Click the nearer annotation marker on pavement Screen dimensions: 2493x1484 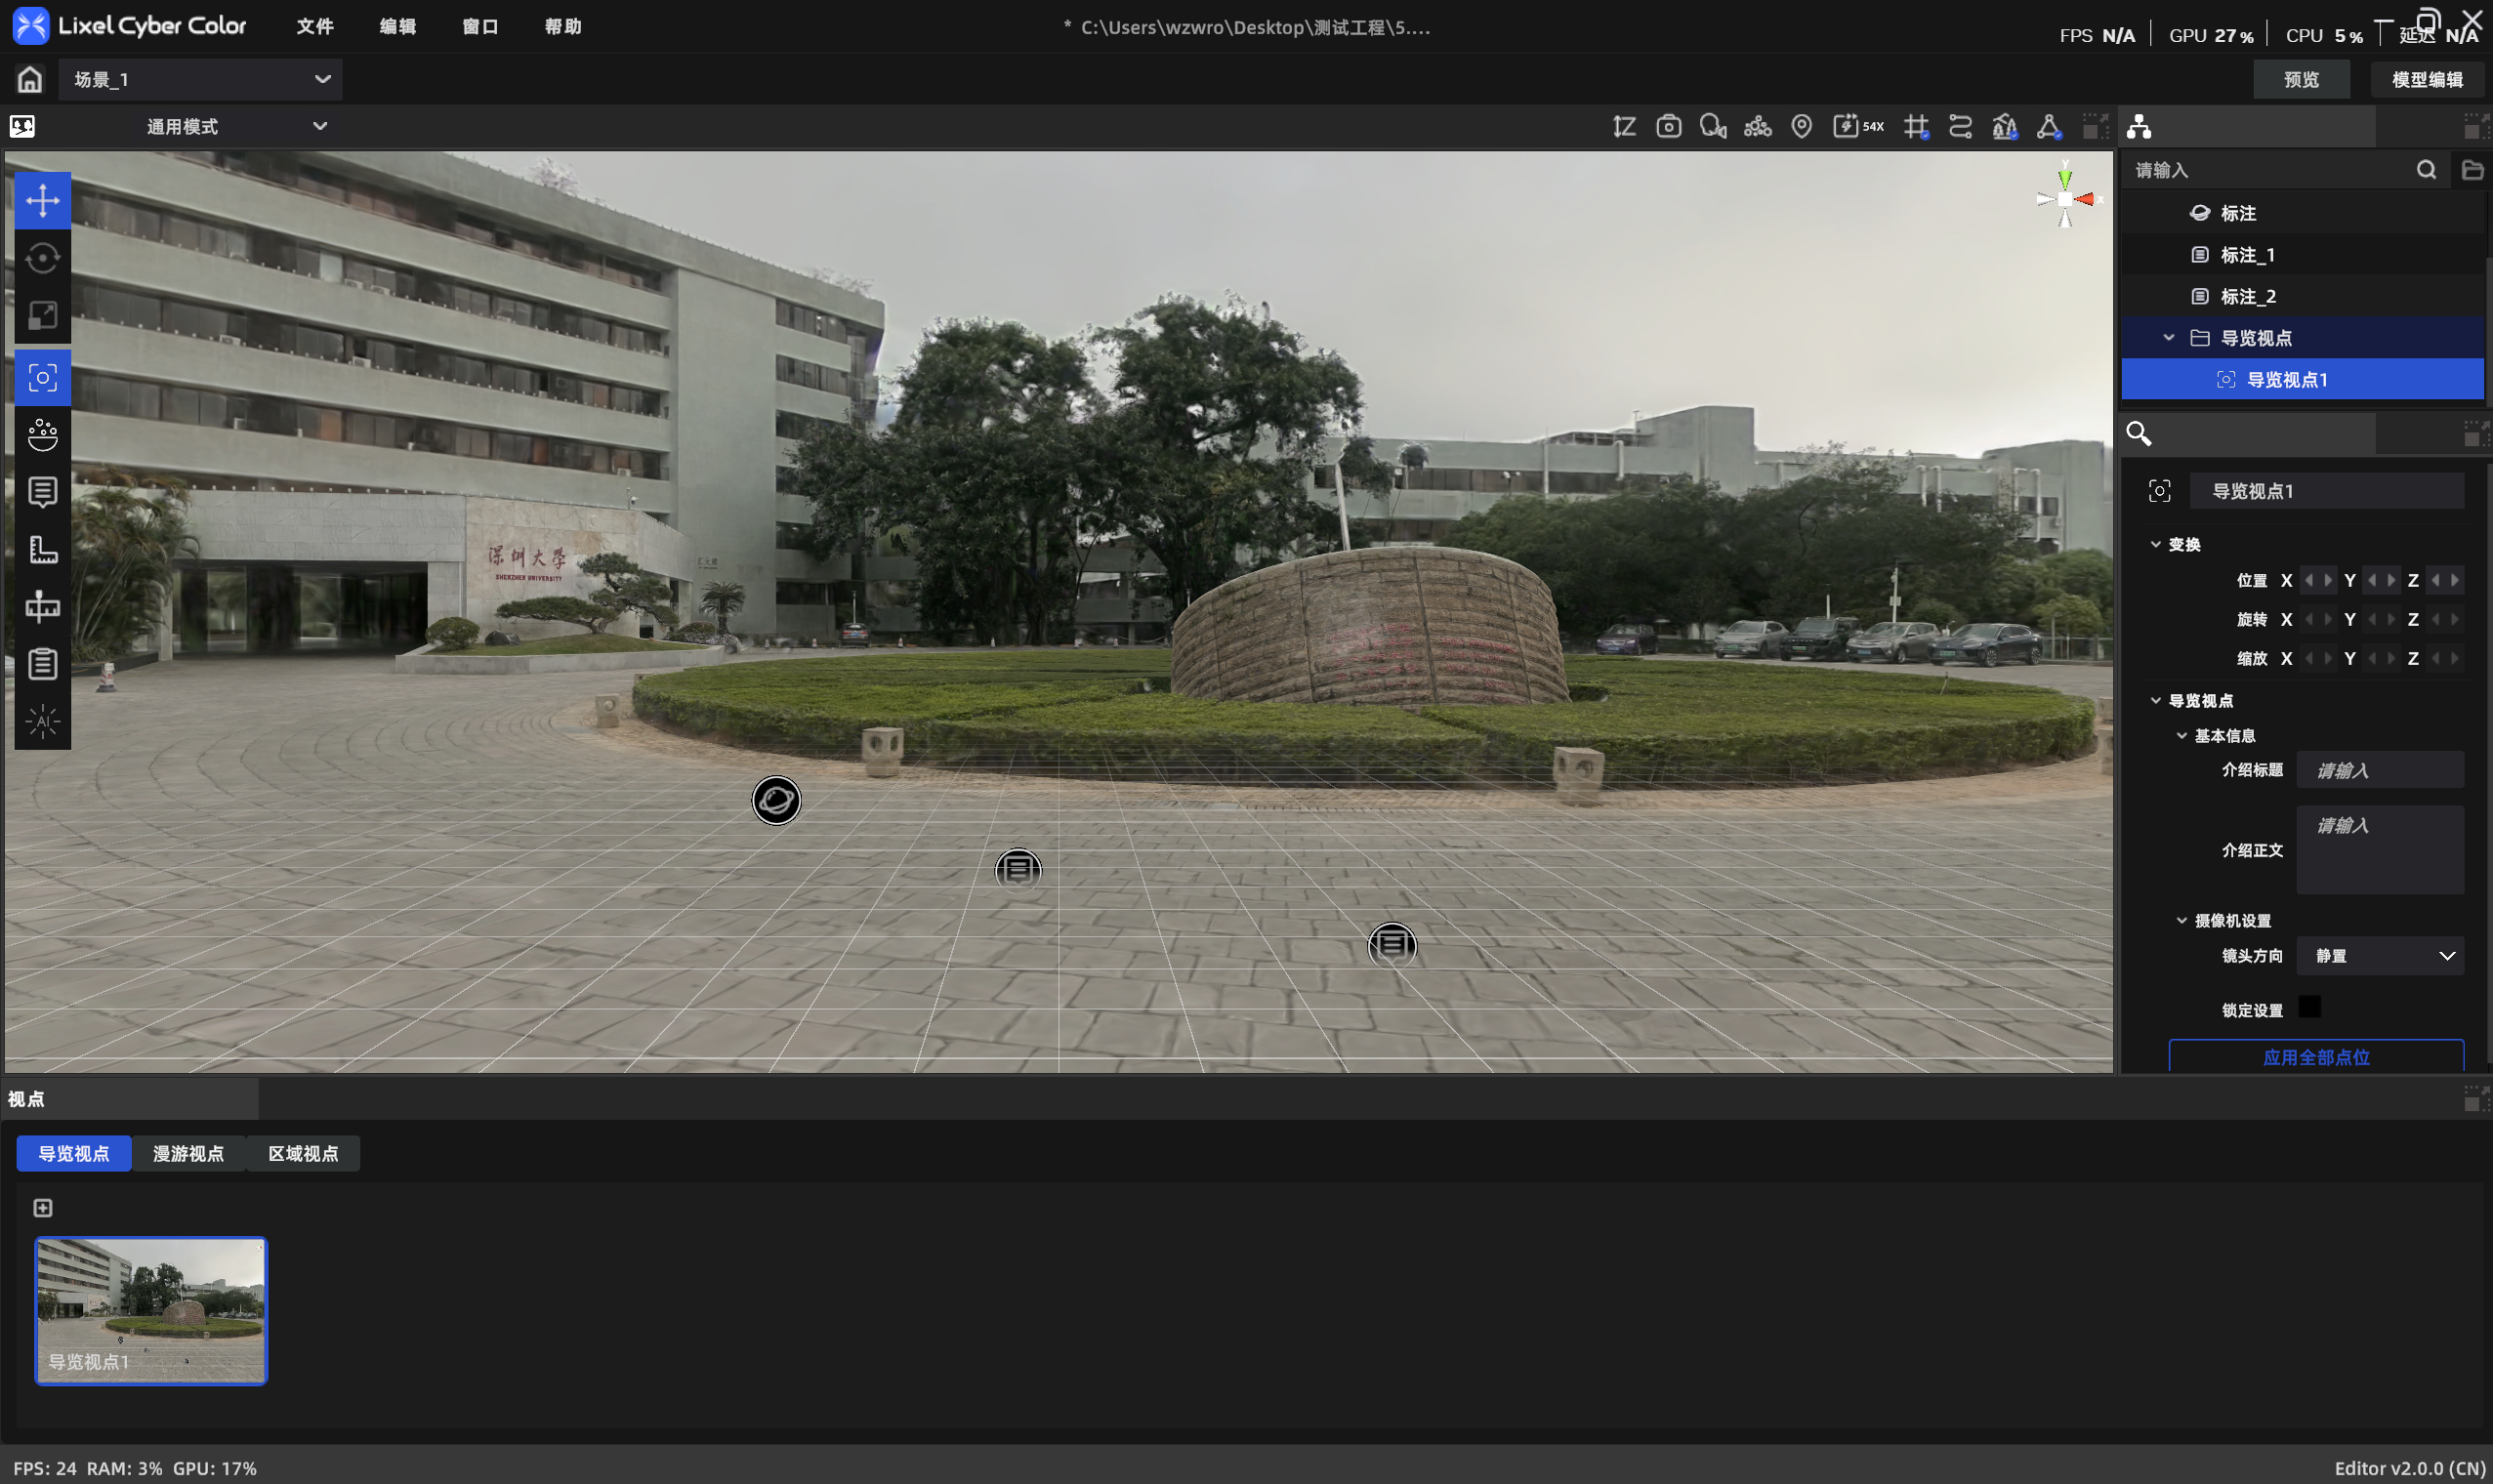click(1392, 944)
